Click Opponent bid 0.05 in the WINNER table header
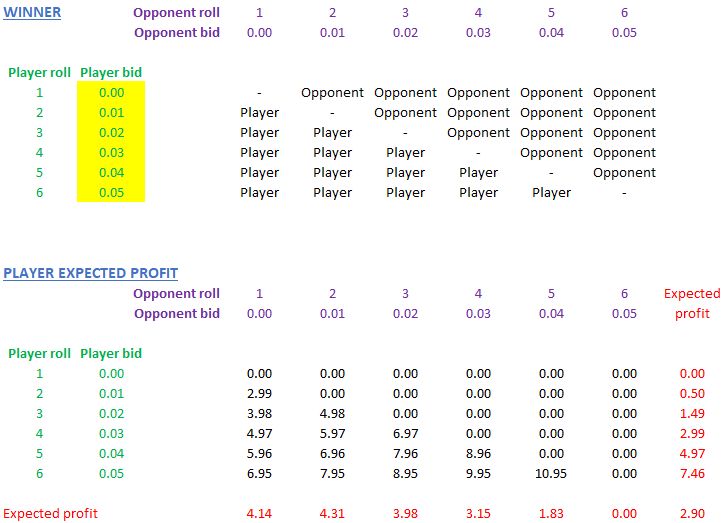Screen dimensions: 725x523 624,32
